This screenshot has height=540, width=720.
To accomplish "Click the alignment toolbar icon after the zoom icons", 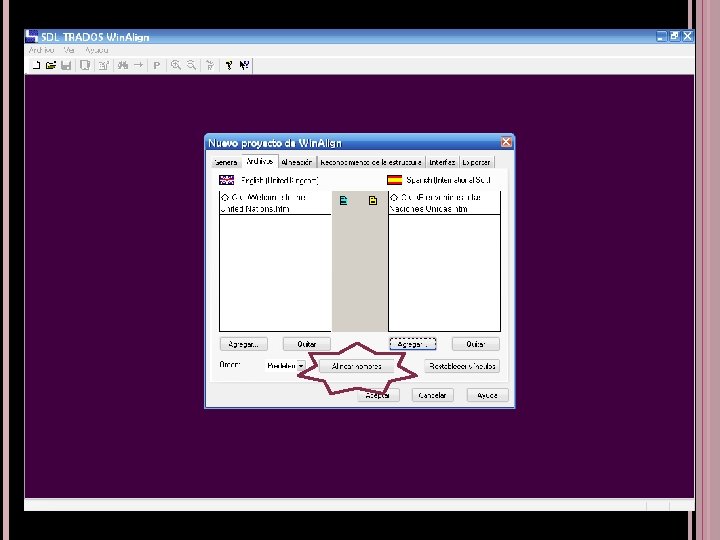I will (210, 65).
